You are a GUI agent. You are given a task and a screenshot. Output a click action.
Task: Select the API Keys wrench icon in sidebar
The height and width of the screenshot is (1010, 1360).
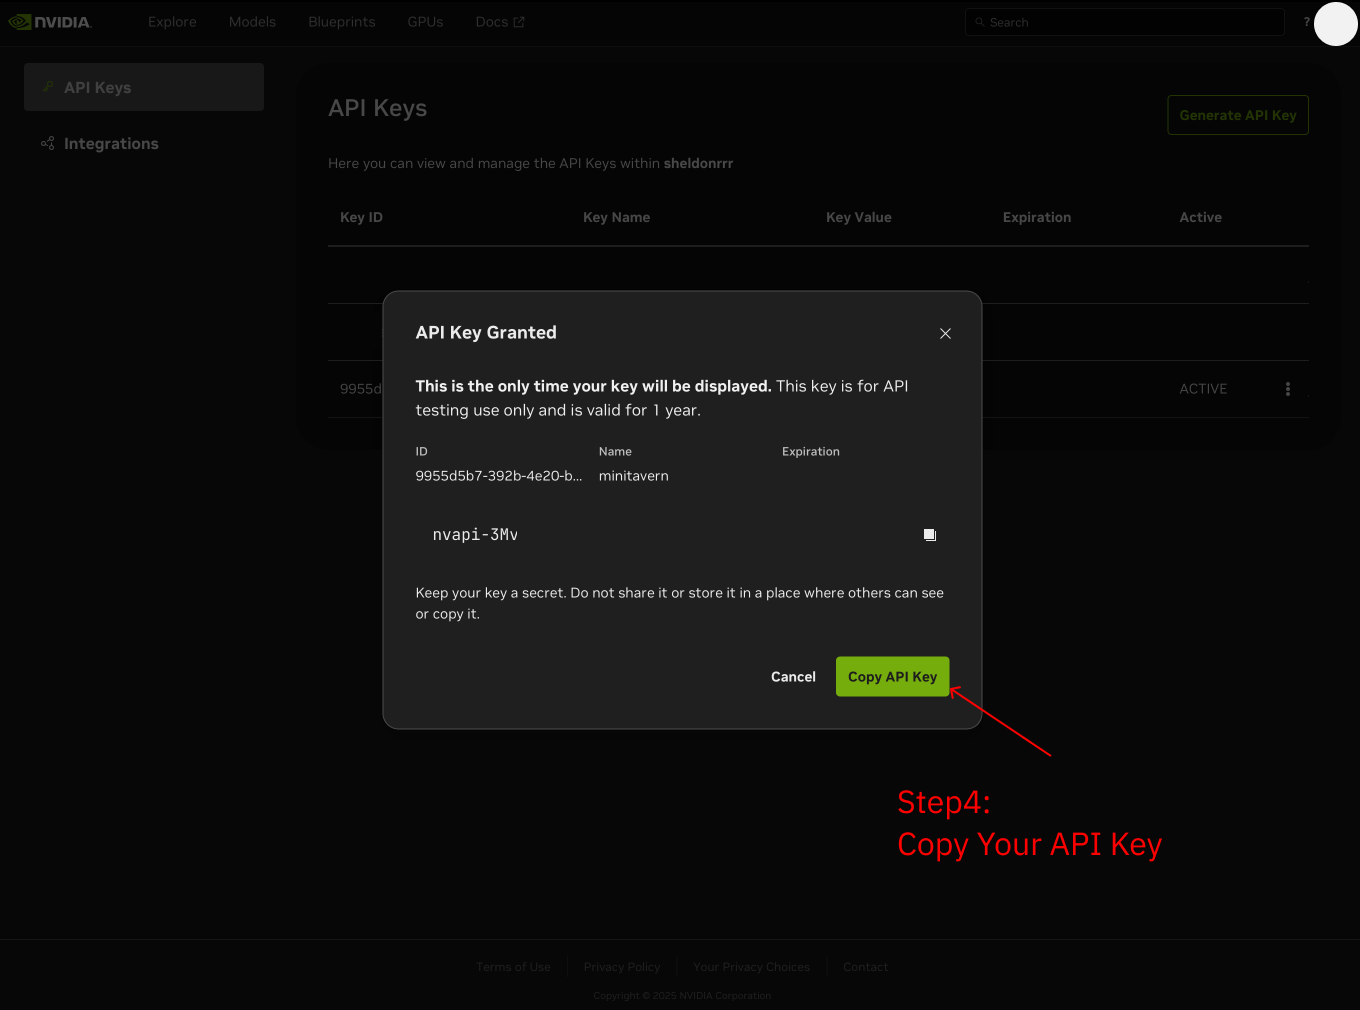pos(47,87)
